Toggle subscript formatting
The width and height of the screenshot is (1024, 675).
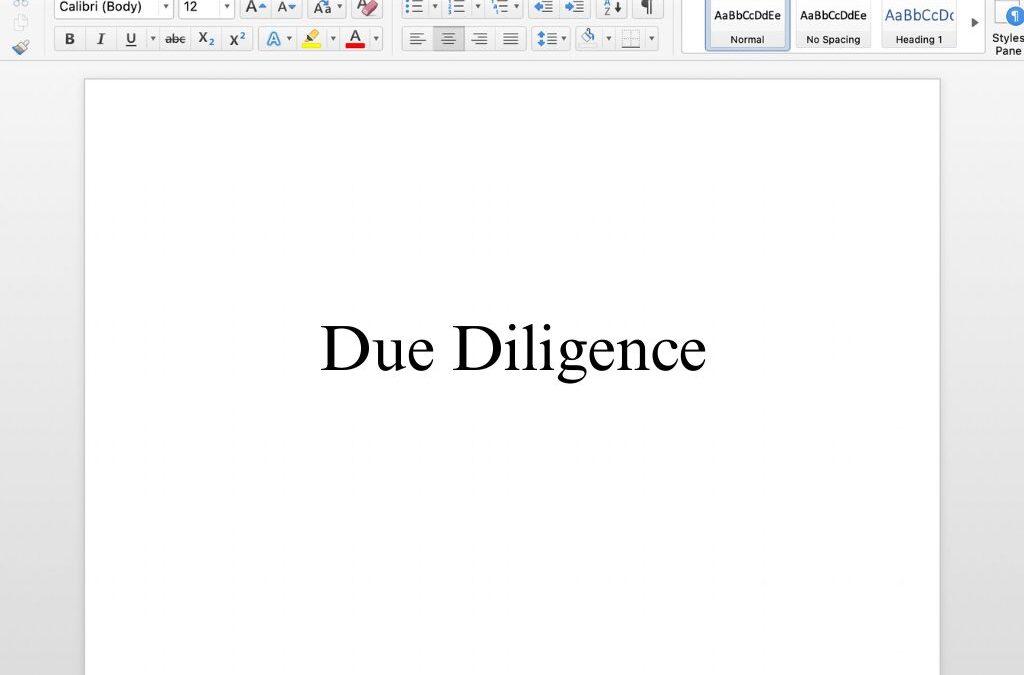pyautogui.click(x=206, y=39)
